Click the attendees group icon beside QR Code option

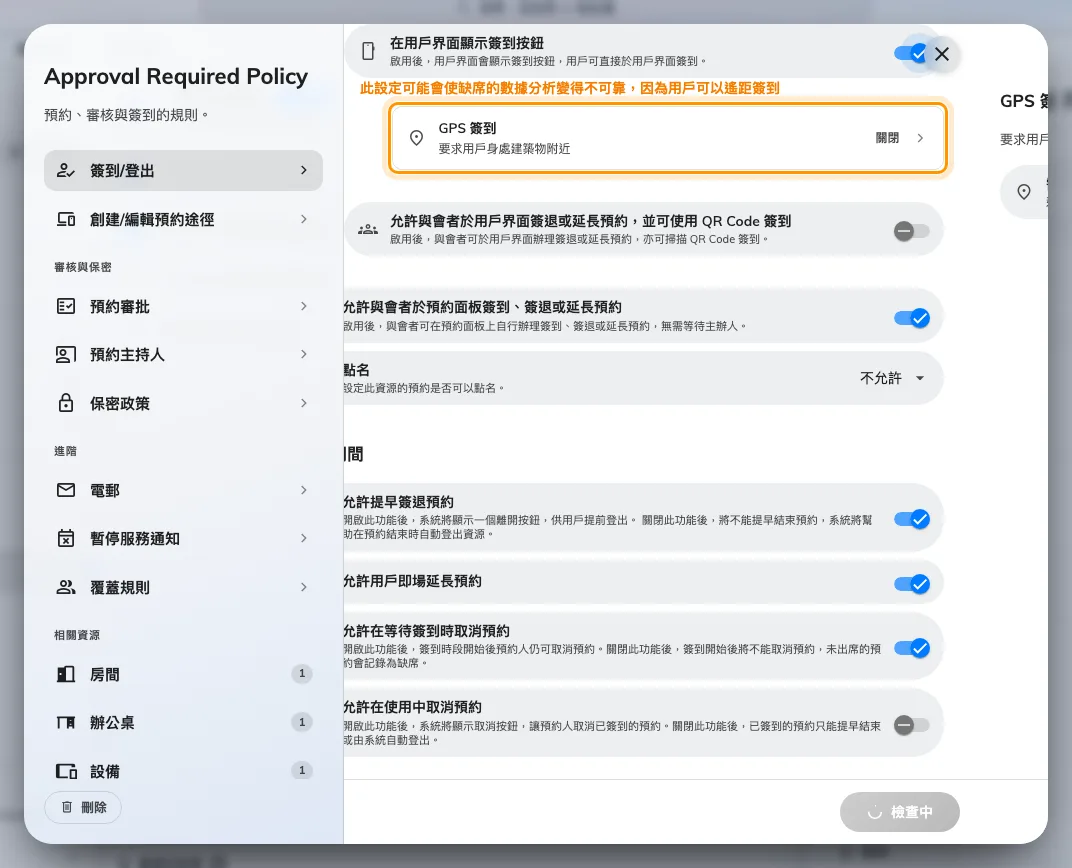tap(368, 230)
